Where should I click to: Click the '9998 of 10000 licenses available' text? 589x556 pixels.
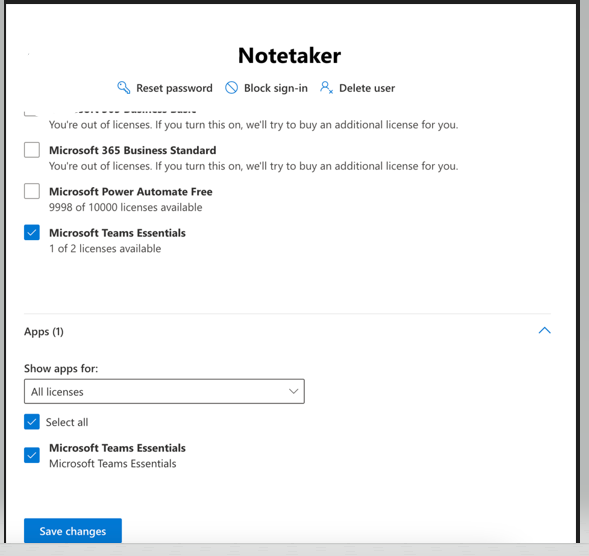(x=125, y=207)
